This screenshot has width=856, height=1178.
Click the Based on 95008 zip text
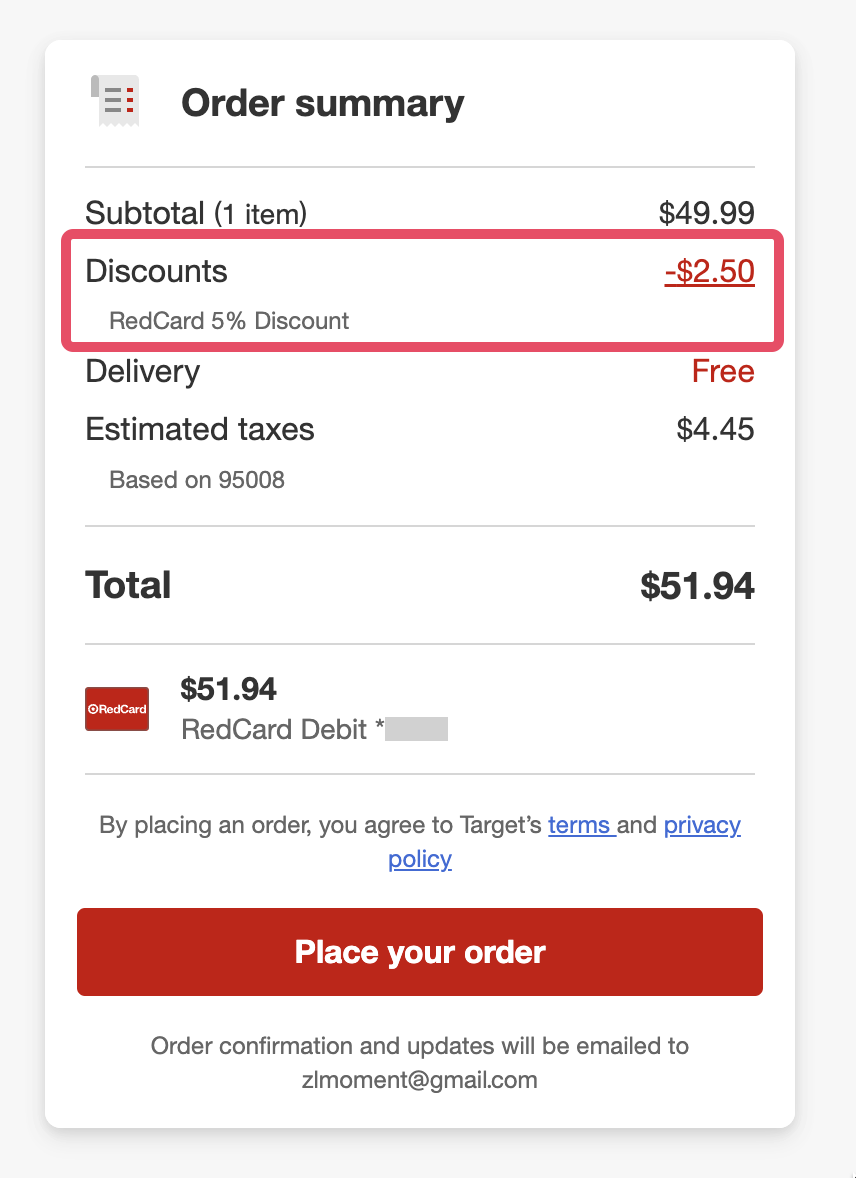[x=197, y=480]
